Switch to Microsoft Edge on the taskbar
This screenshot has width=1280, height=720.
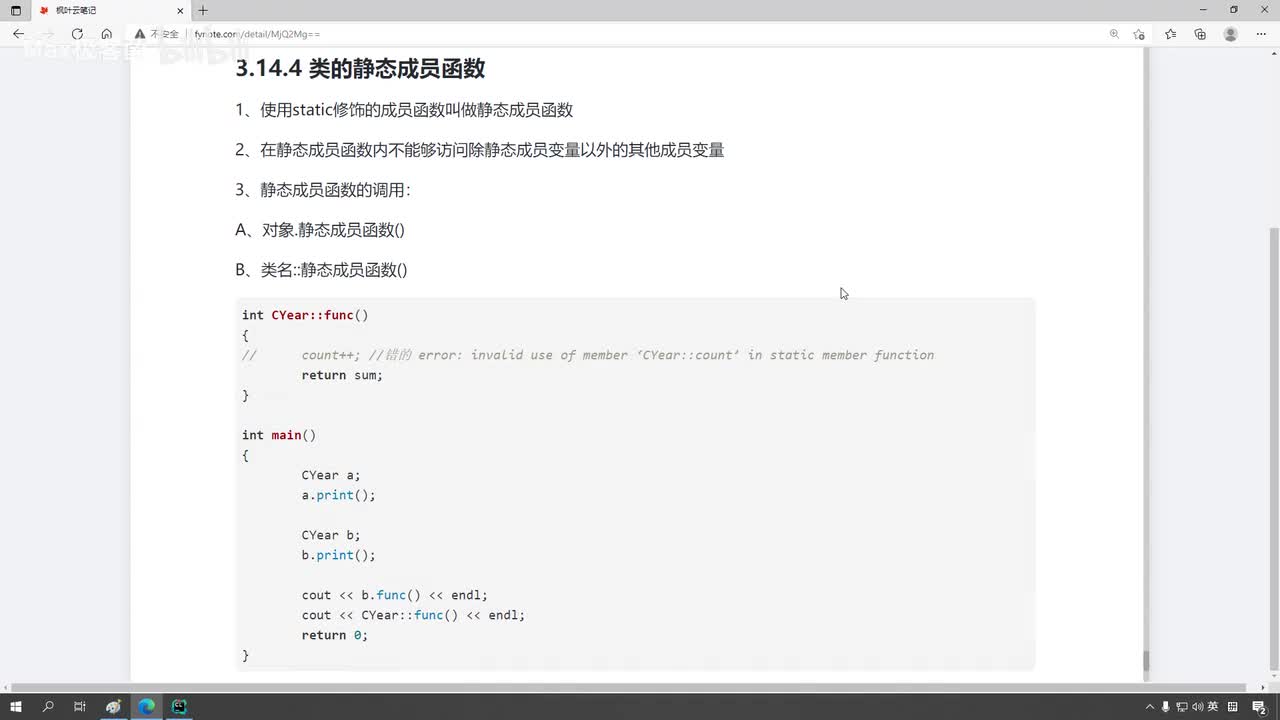[146, 707]
